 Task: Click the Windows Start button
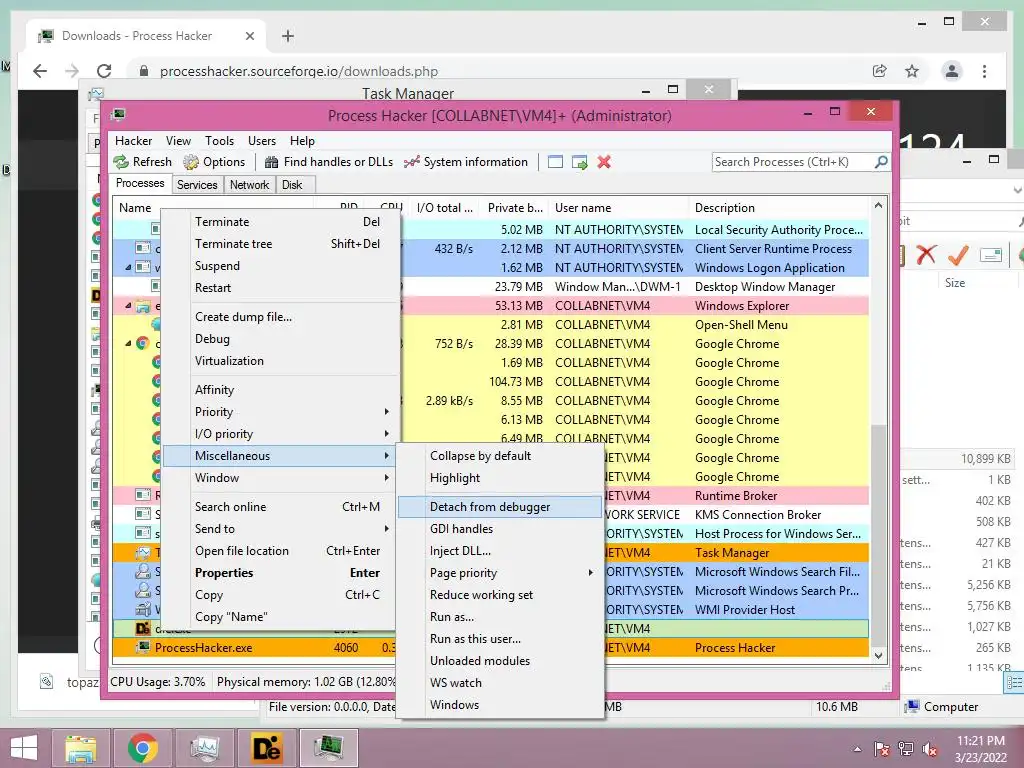click(x=24, y=748)
